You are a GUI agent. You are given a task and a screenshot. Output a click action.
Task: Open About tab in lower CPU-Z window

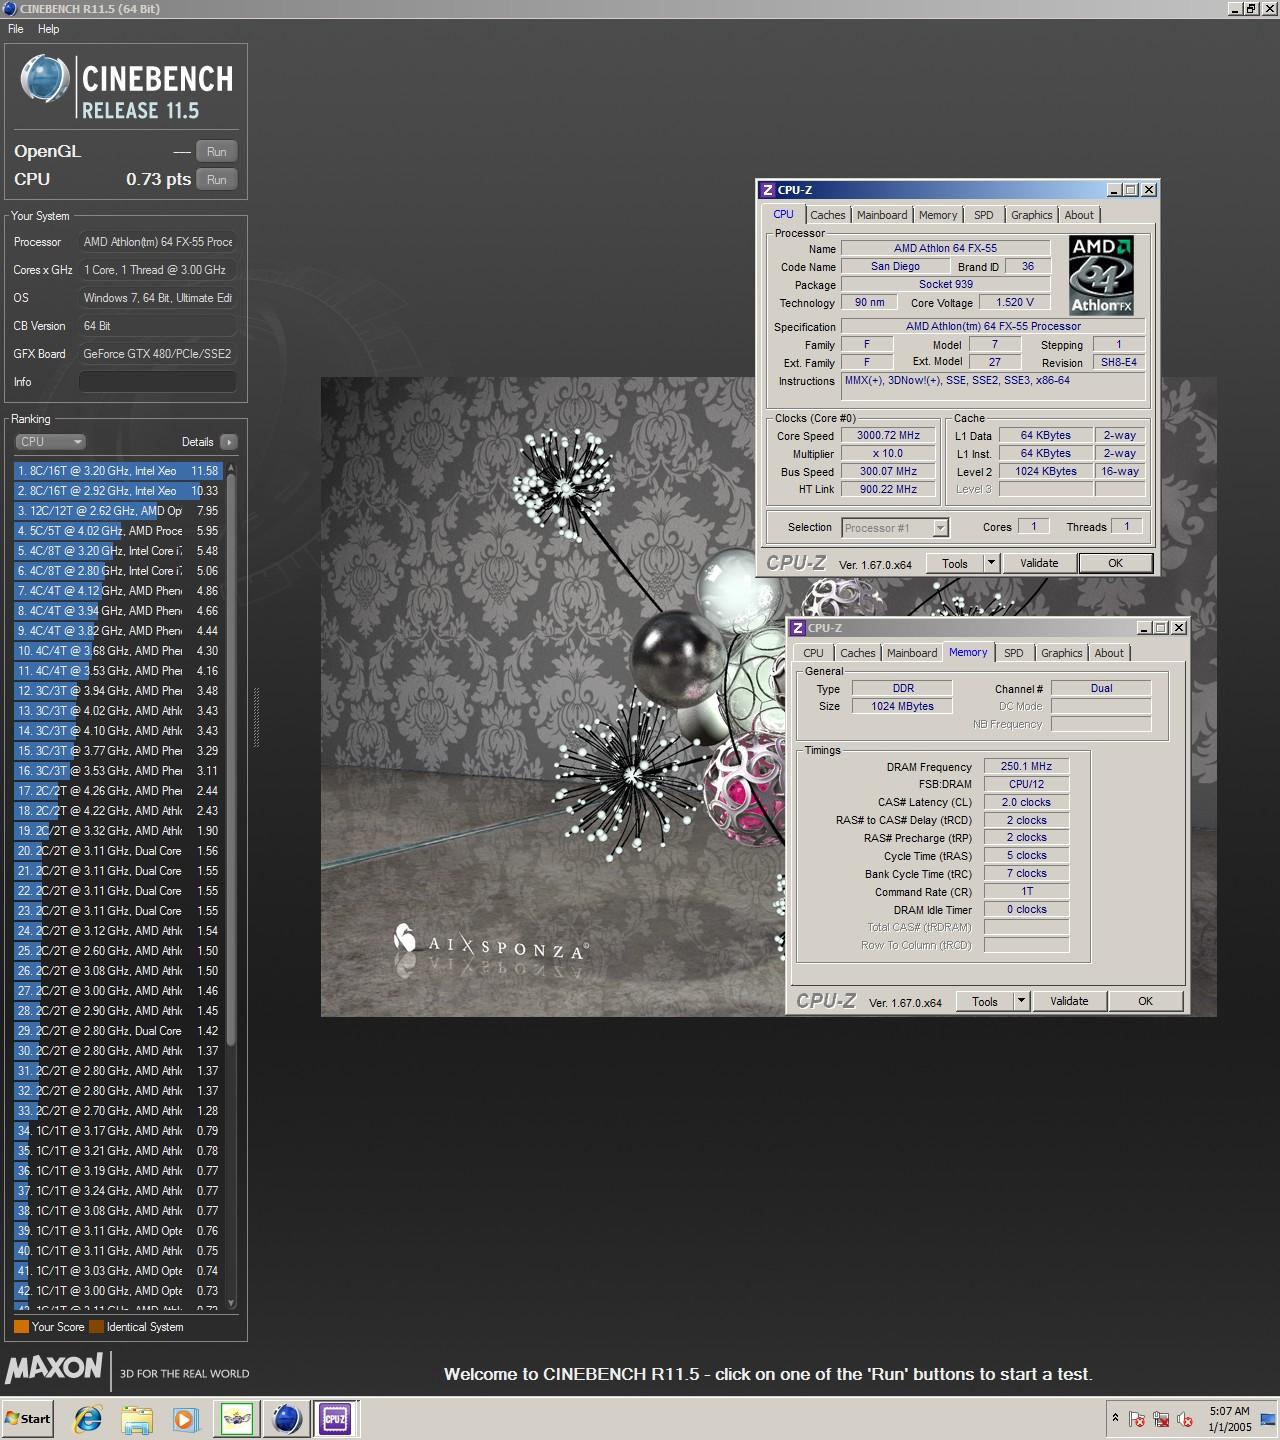(1109, 653)
